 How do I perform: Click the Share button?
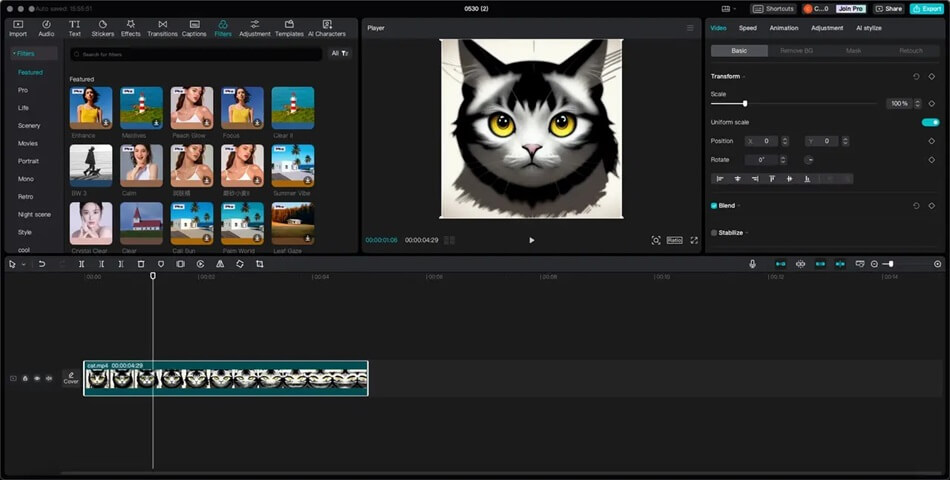[889, 9]
